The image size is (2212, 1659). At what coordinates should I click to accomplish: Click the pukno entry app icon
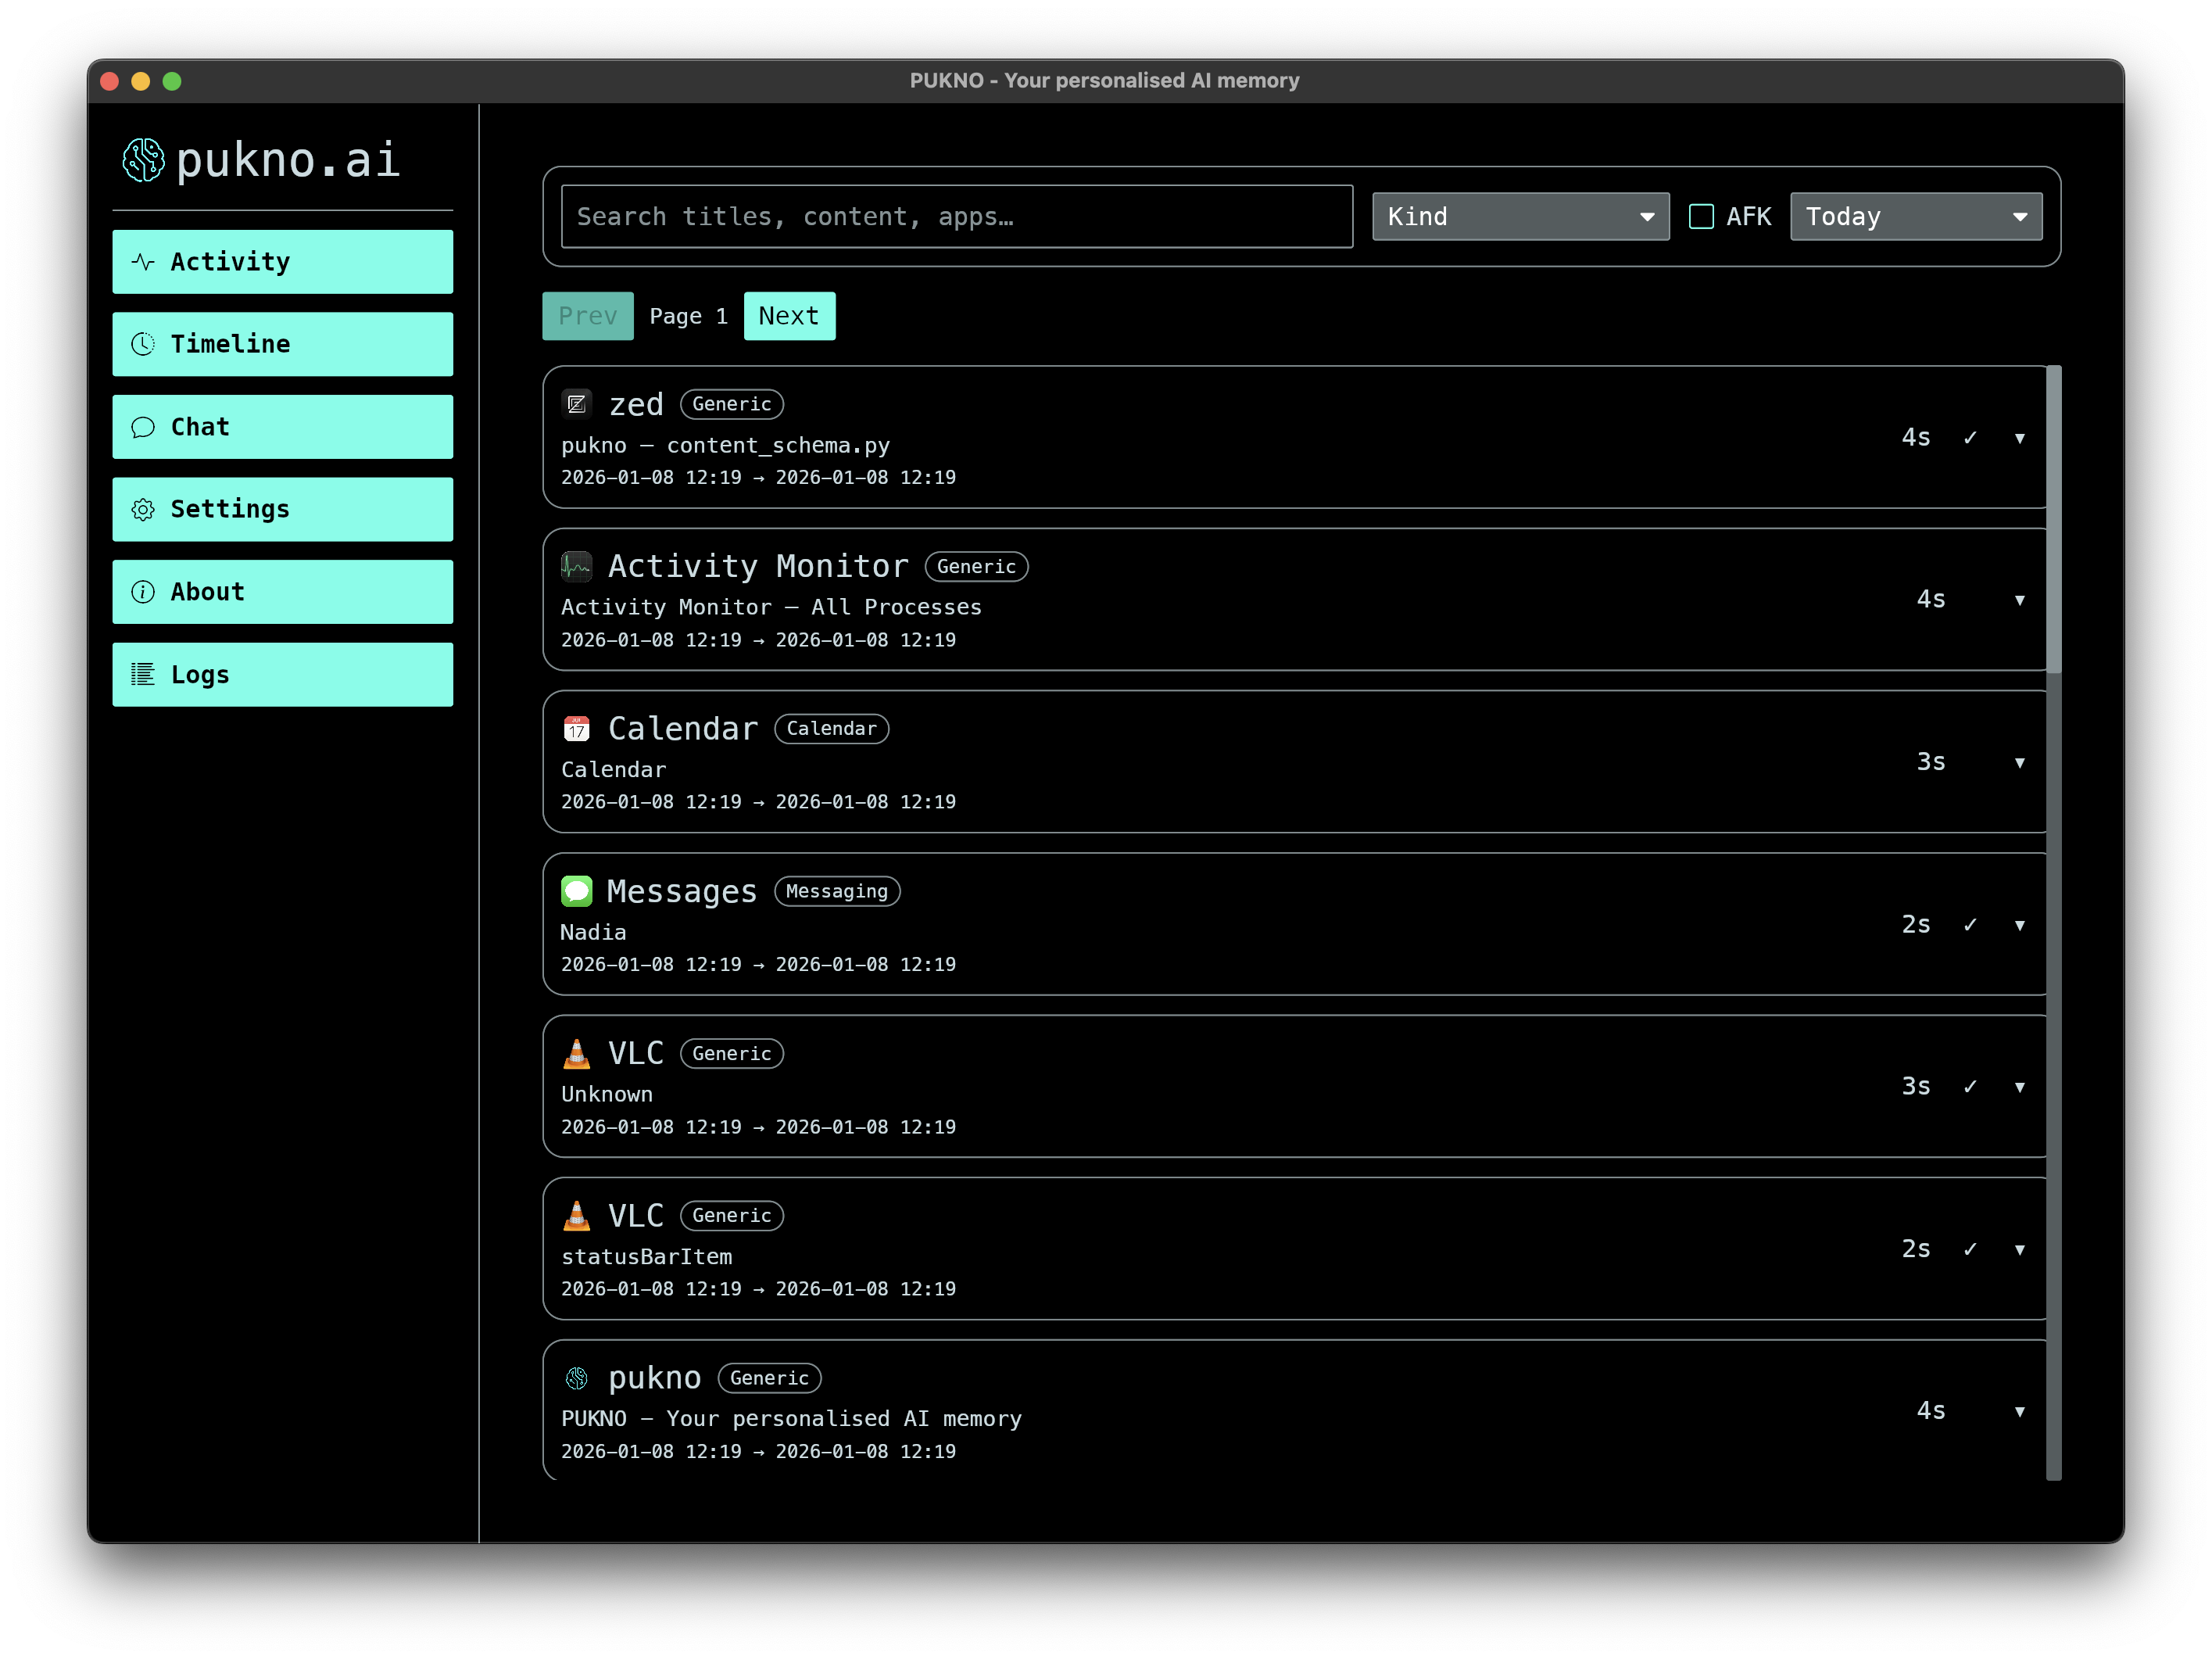pyautogui.click(x=576, y=1378)
